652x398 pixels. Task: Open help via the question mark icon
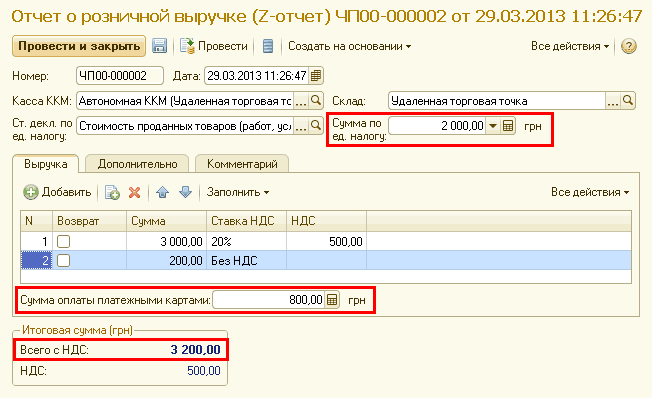point(628,46)
